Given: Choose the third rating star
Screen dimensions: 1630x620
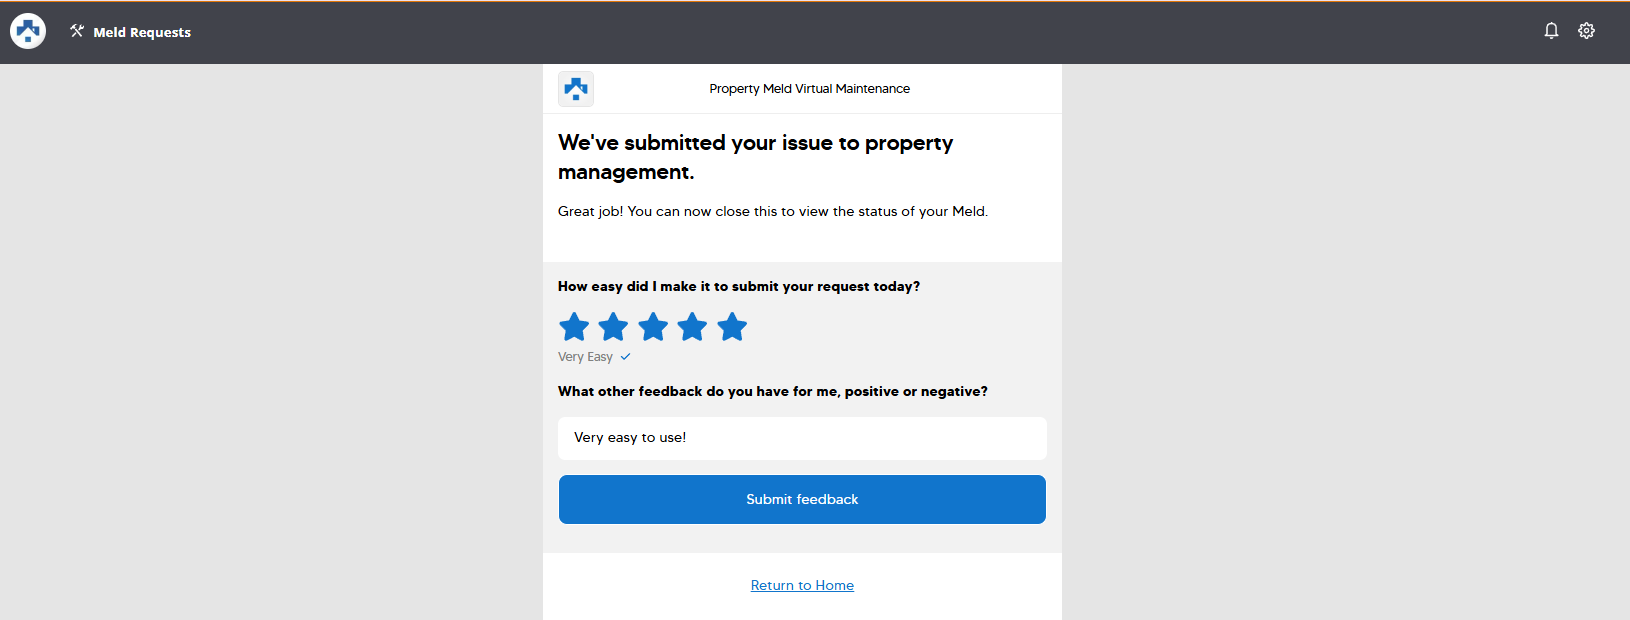Looking at the screenshot, I should [x=653, y=327].
